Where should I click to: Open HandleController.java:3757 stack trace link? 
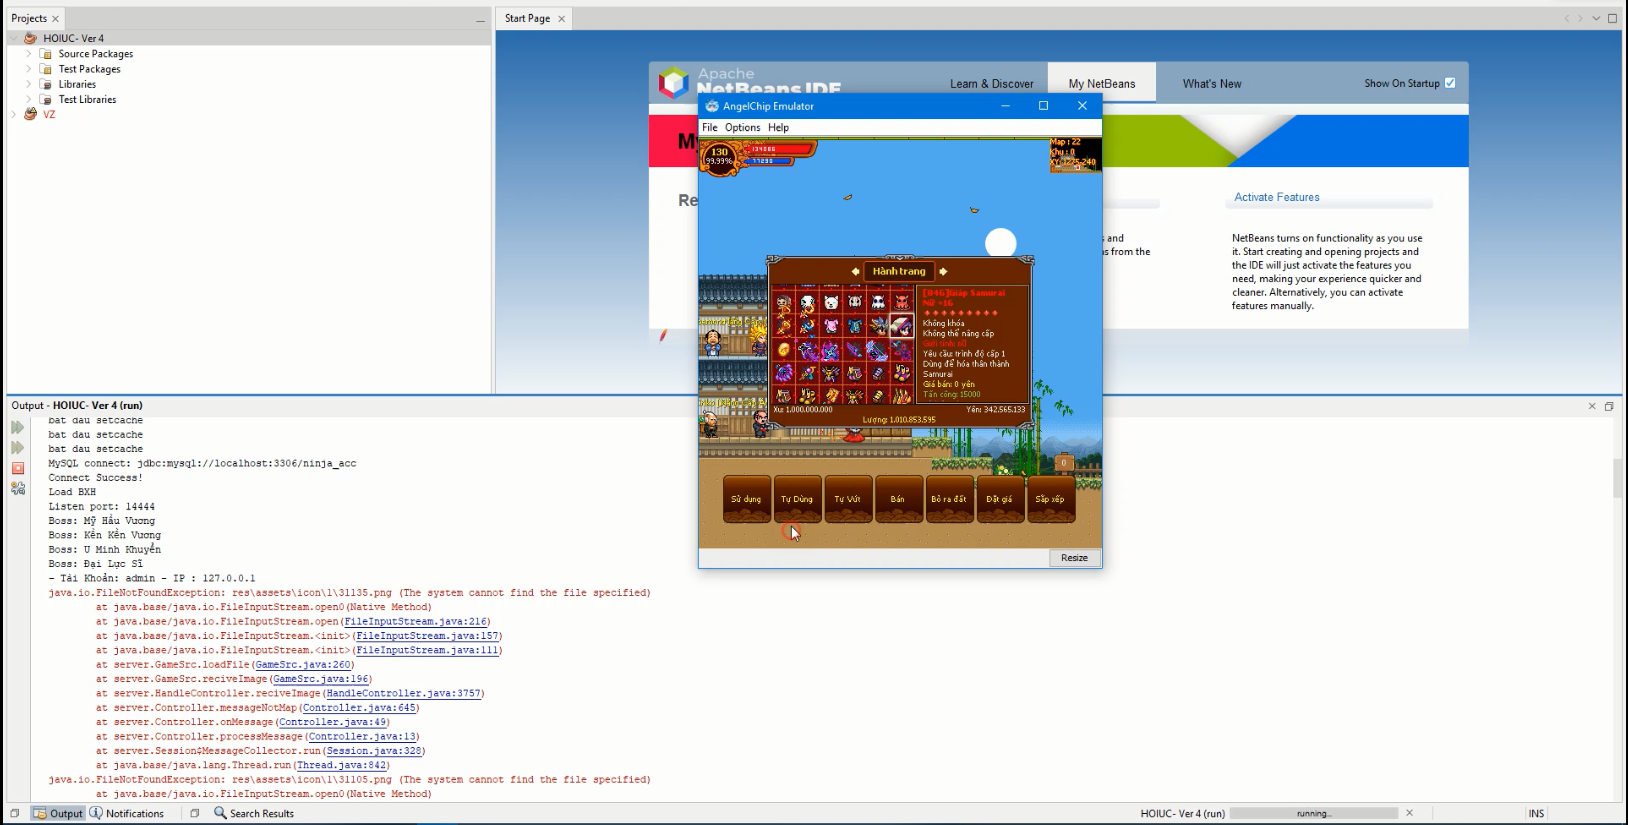pyautogui.click(x=404, y=693)
